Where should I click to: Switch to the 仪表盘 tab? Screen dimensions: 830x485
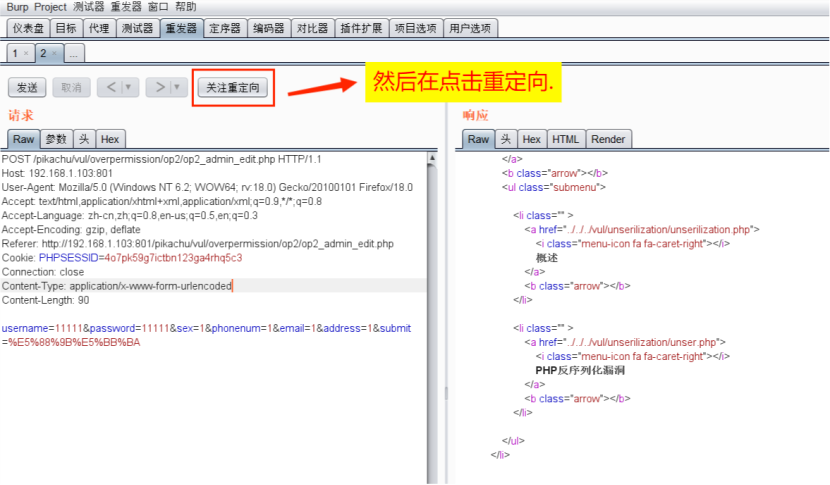(x=28, y=28)
